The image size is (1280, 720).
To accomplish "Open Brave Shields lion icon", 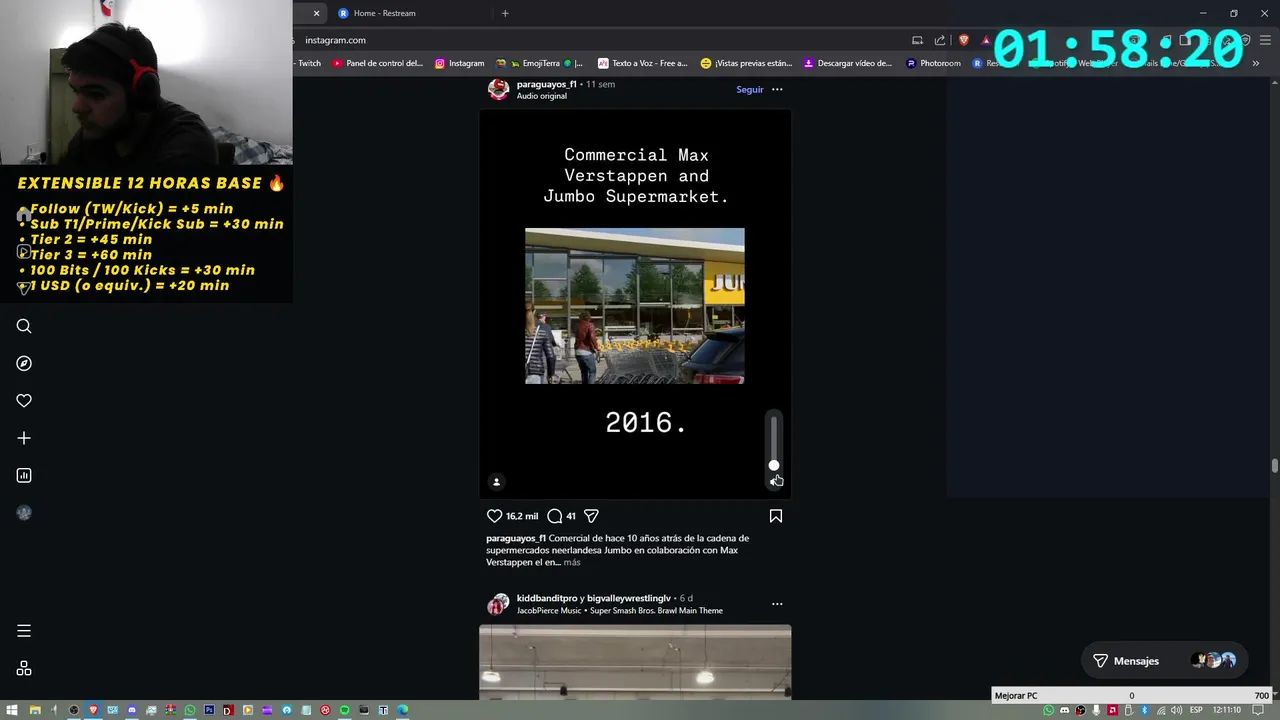I will pyautogui.click(x=964, y=40).
